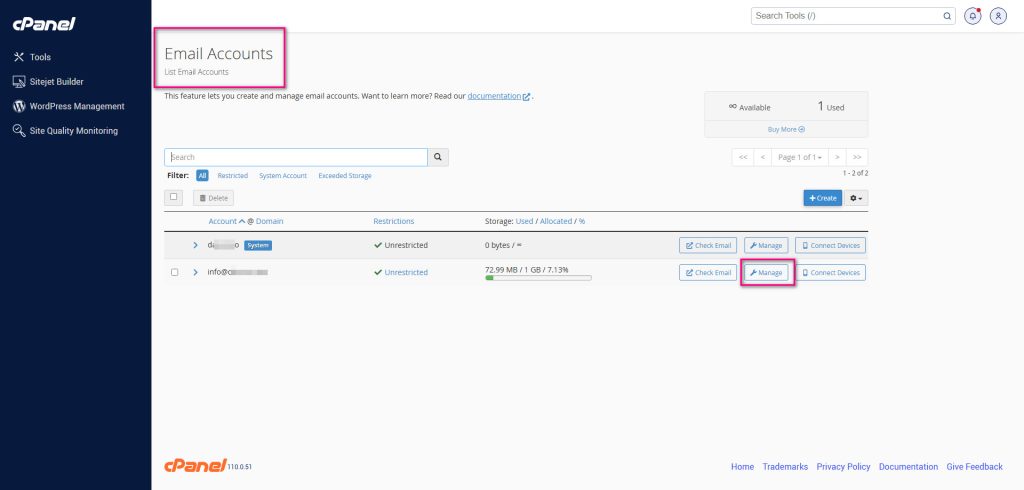Click the "72.99 MB / 1 GB / 7.13%" text

[x=527, y=269]
